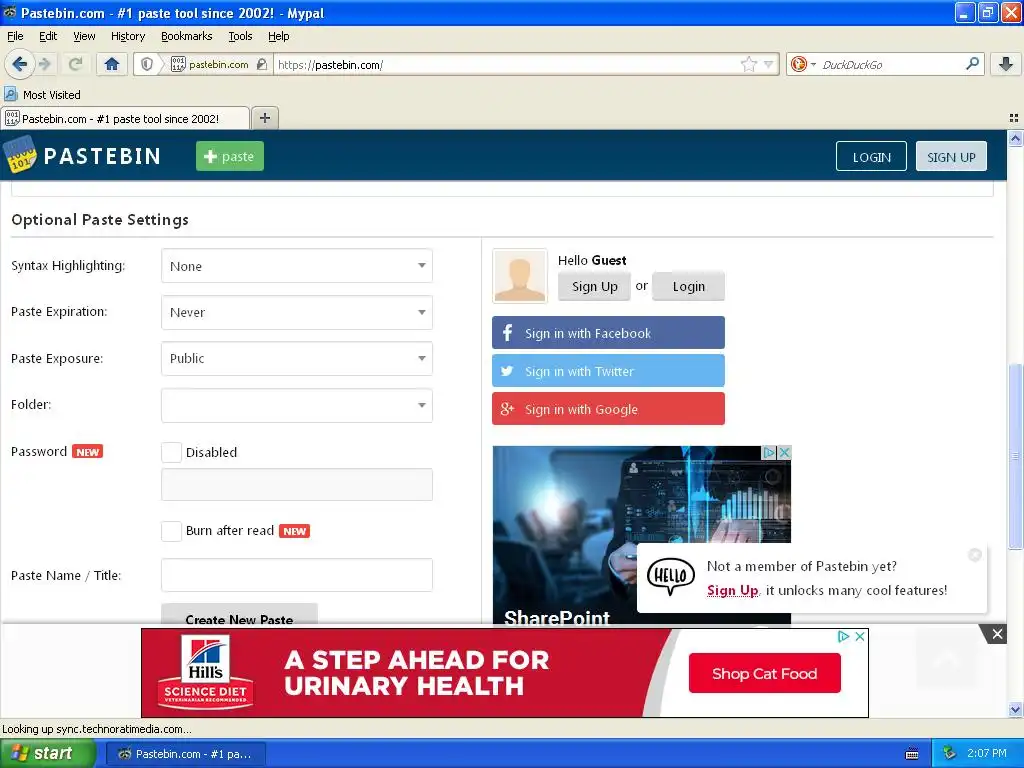Click the Create New Paste button

click(239, 614)
